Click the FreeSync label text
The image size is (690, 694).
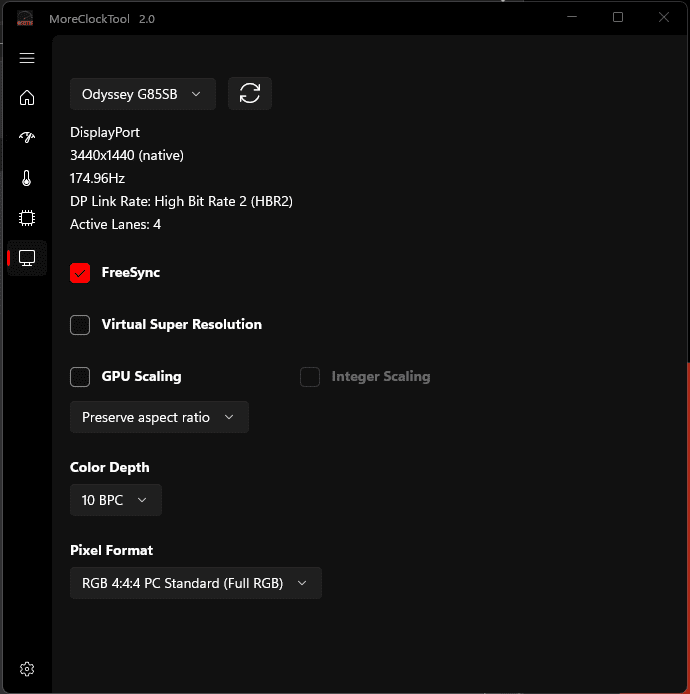(x=131, y=273)
